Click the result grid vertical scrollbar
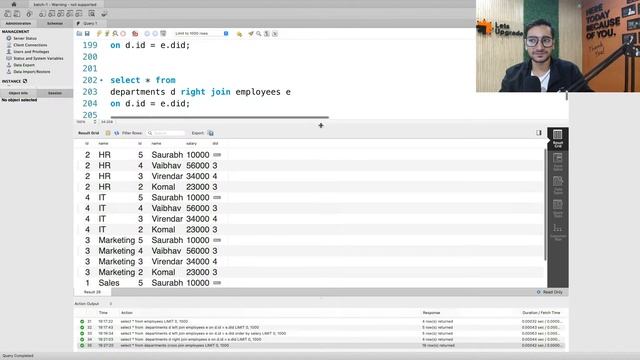 point(545,204)
